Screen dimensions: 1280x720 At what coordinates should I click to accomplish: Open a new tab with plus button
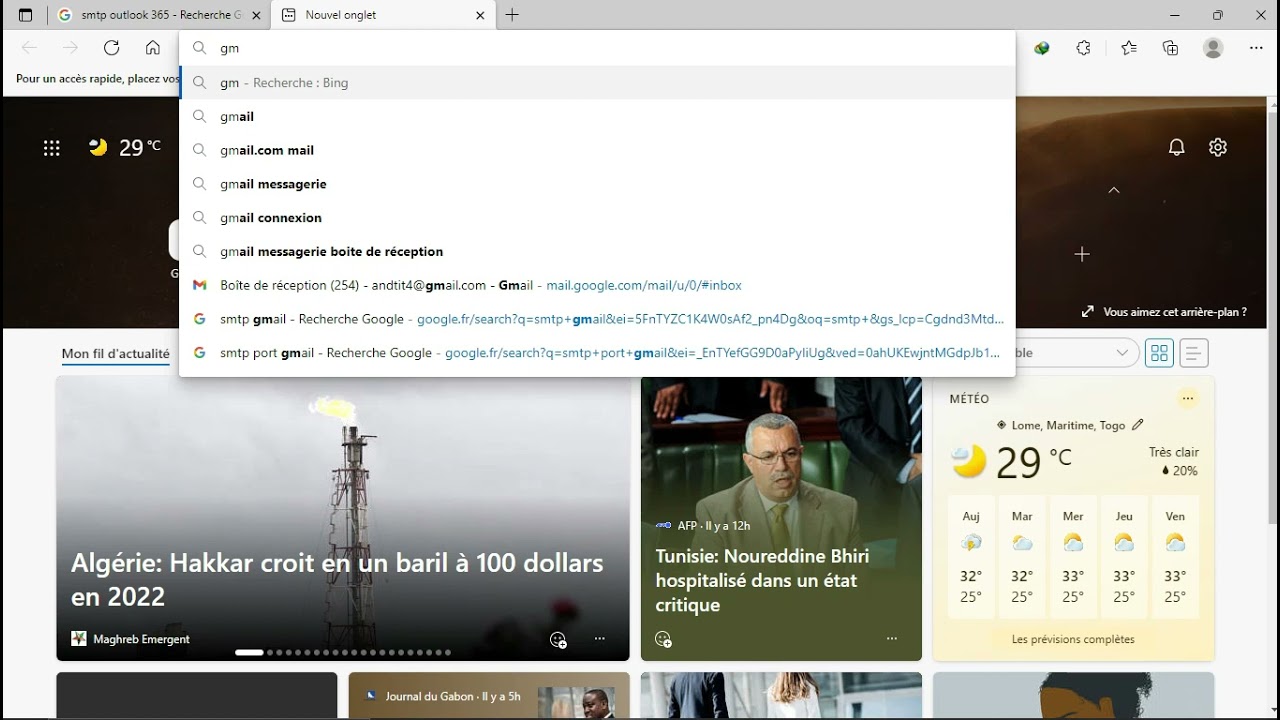point(512,15)
